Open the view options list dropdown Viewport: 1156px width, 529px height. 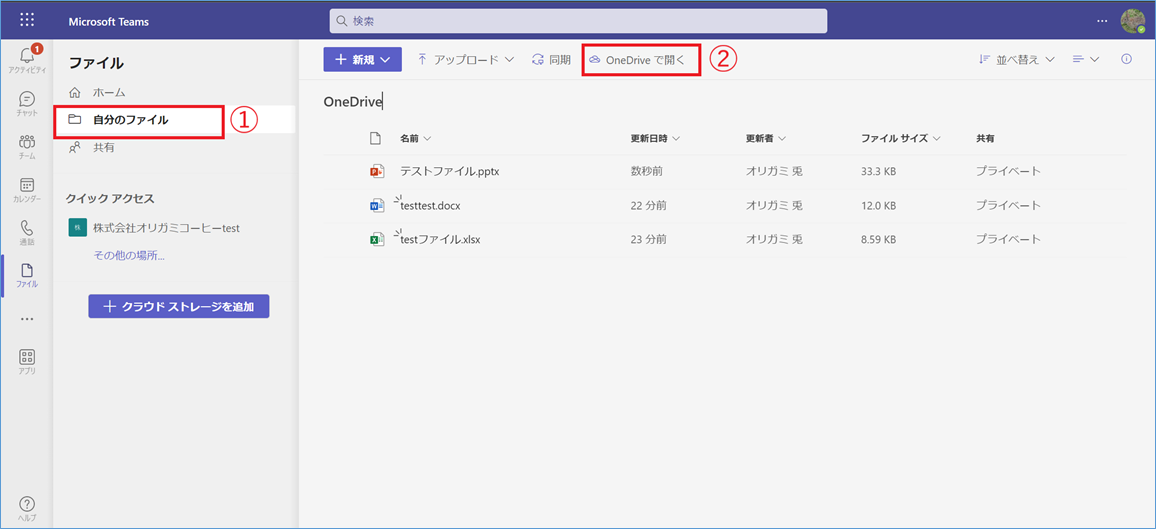click(x=1086, y=60)
